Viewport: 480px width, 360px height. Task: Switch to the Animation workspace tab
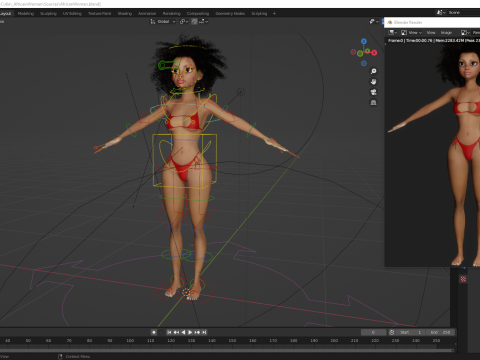(x=147, y=14)
